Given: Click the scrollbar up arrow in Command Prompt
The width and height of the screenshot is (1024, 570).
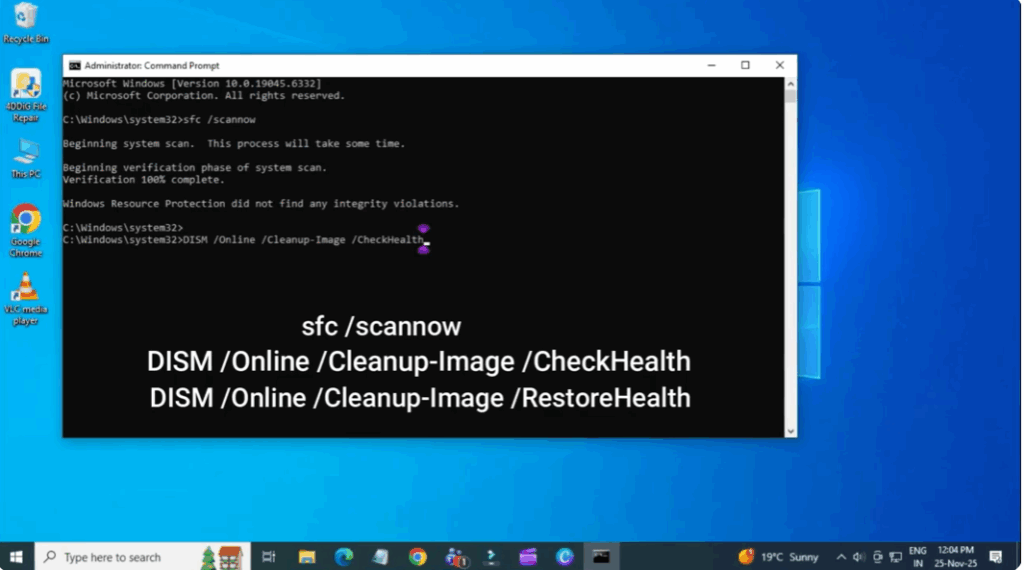Looking at the screenshot, I should [790, 84].
